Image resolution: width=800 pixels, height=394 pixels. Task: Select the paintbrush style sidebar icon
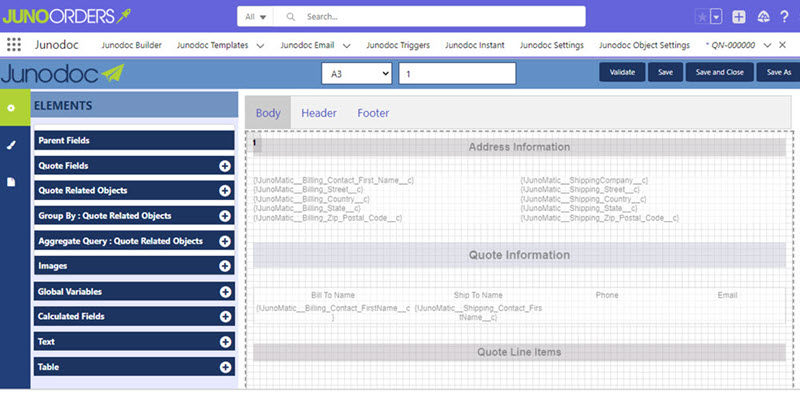(x=11, y=145)
